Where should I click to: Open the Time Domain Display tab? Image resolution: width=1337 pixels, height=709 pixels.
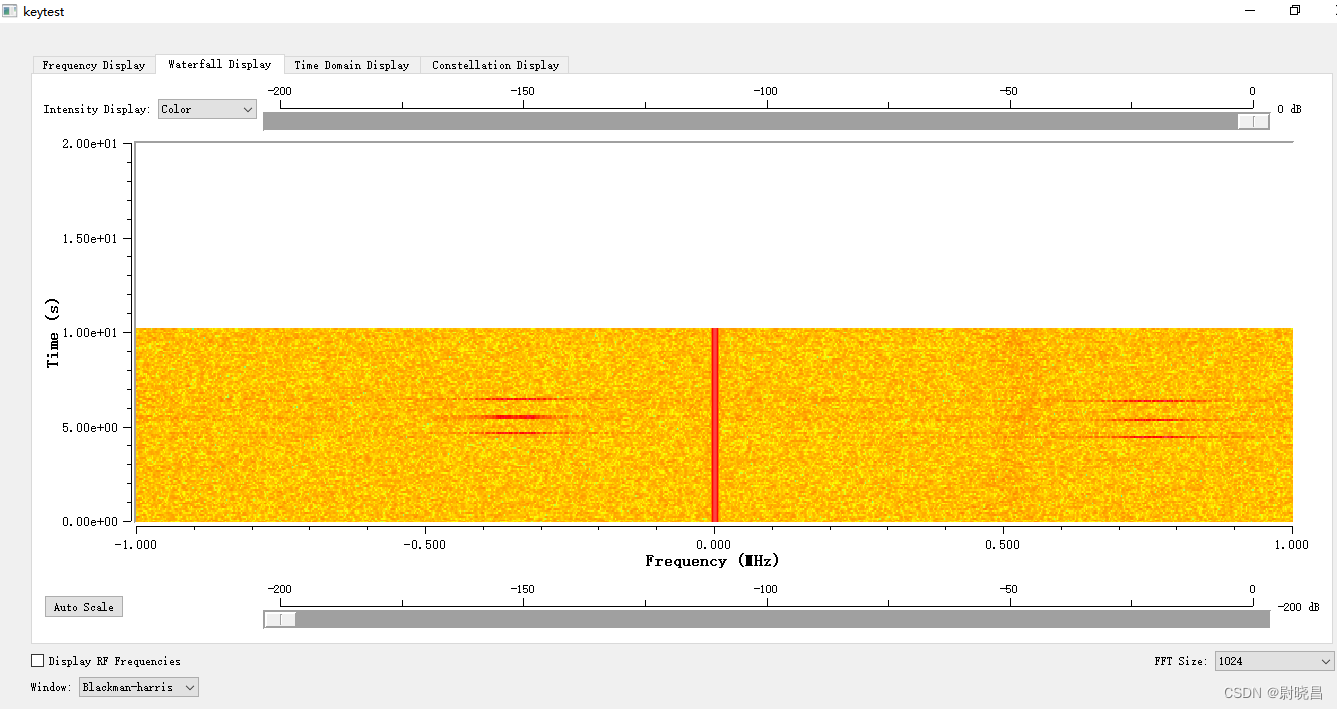352,64
